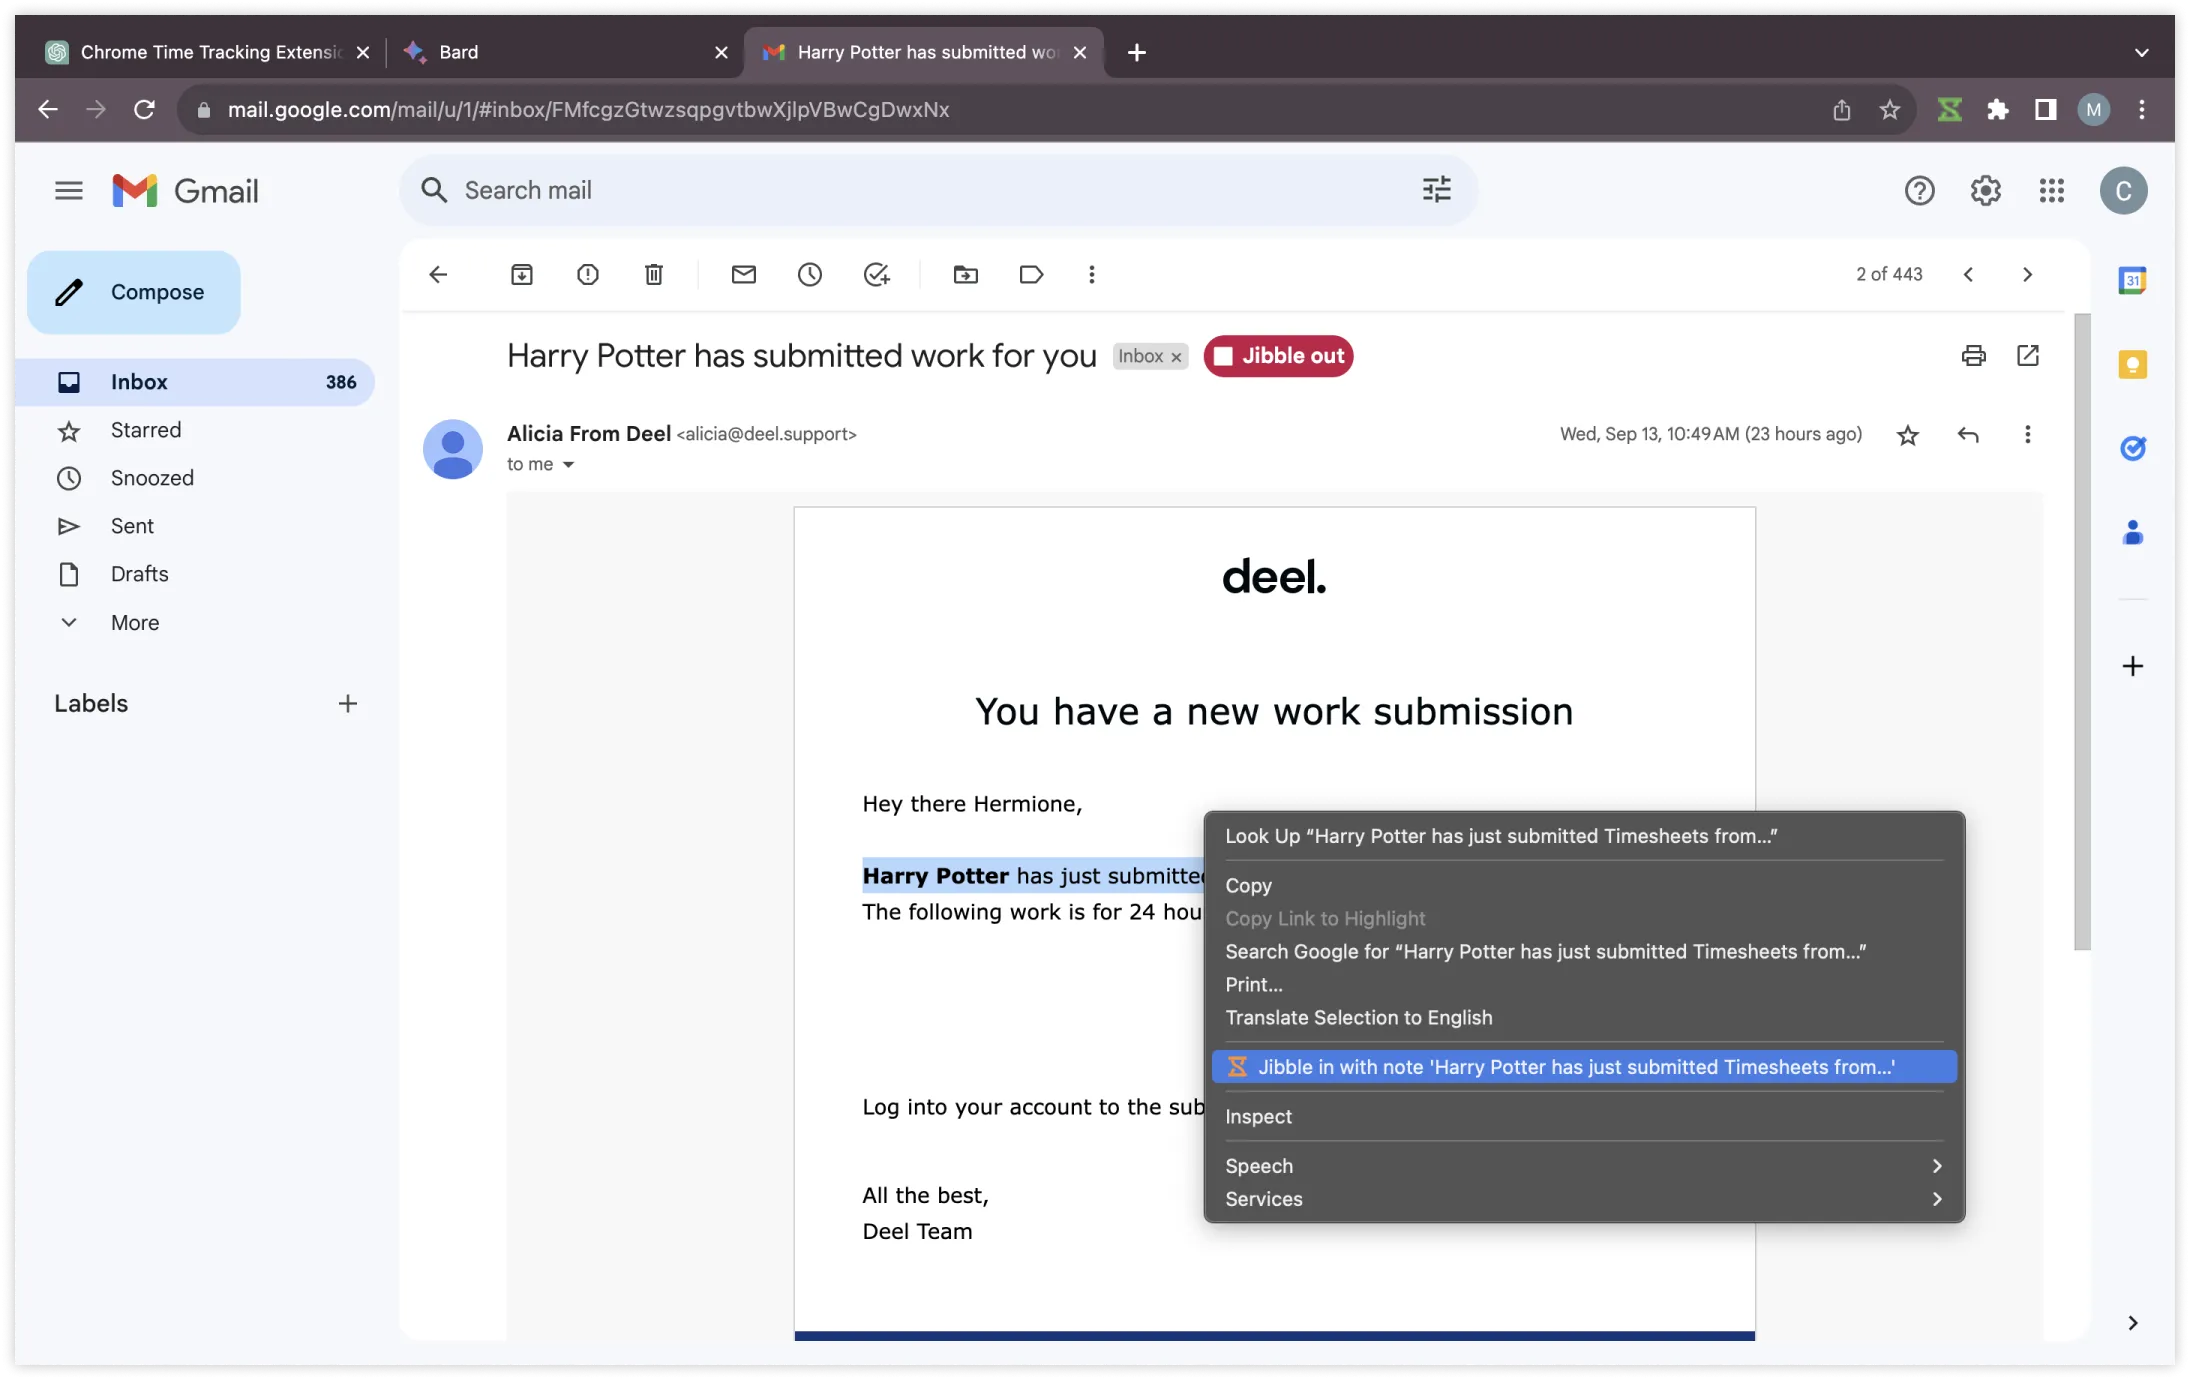
Task: Move the email to a folder
Action: [964, 274]
